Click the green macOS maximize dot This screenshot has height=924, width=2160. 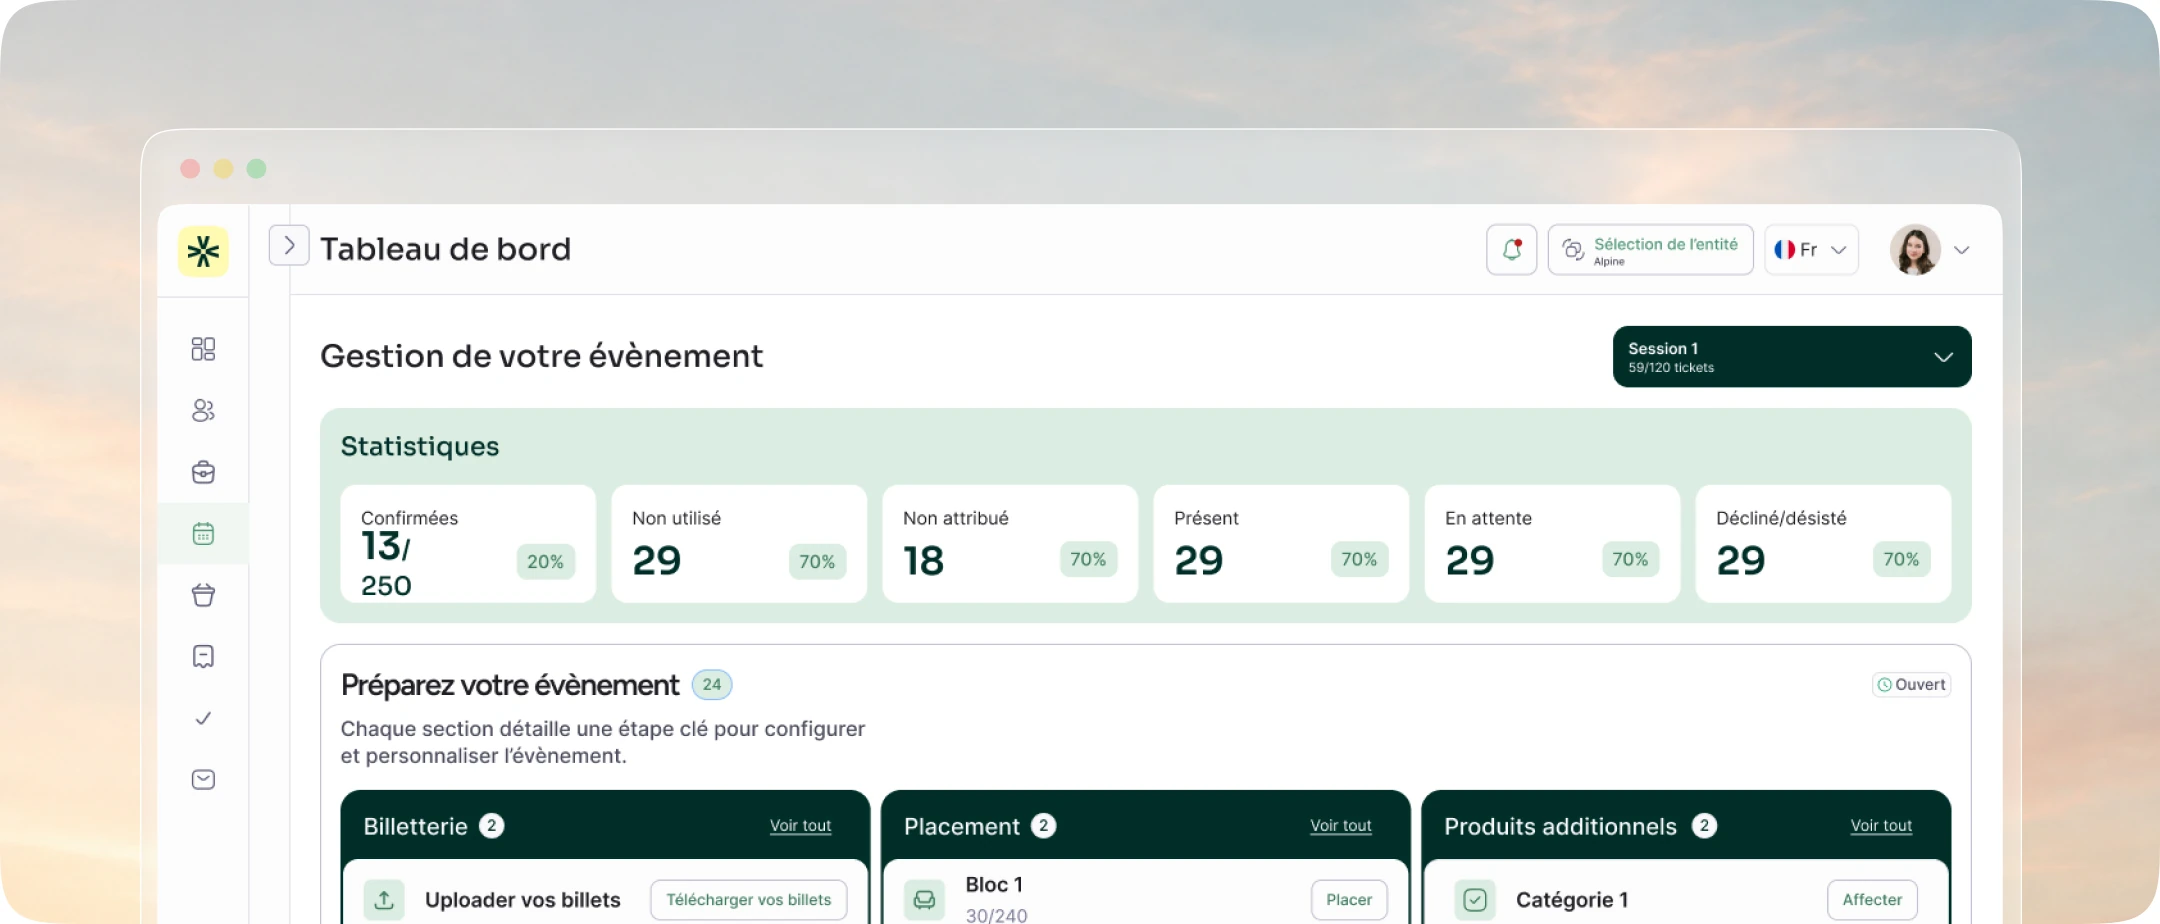tap(256, 169)
